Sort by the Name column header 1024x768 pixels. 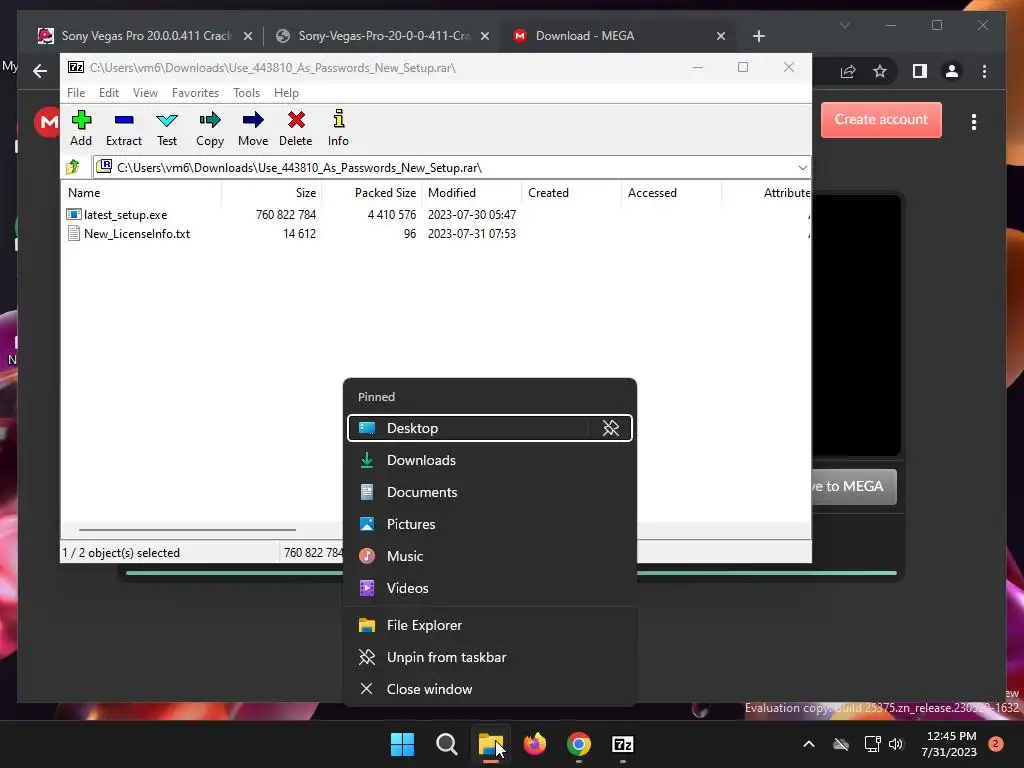(x=142, y=193)
